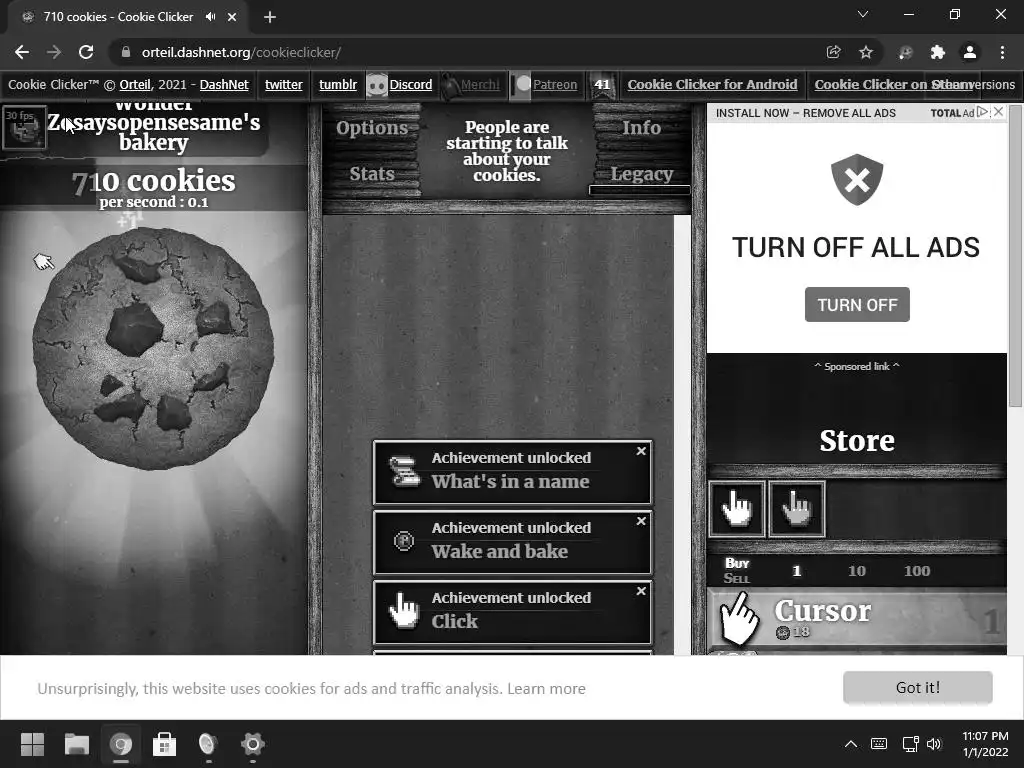Switch store to Sell mode
Screen dimensions: 1024x768
point(737,578)
